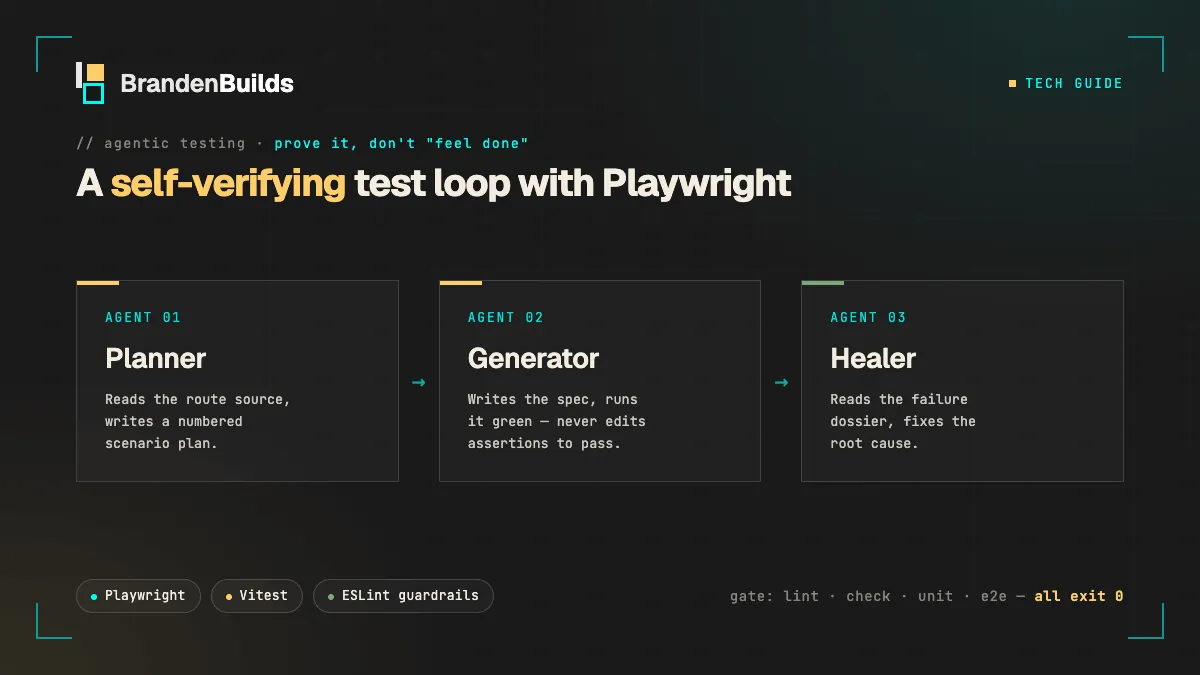This screenshot has height=675, width=1200.
Task: Click the "e2e" word in the gate line
Action: (x=994, y=596)
